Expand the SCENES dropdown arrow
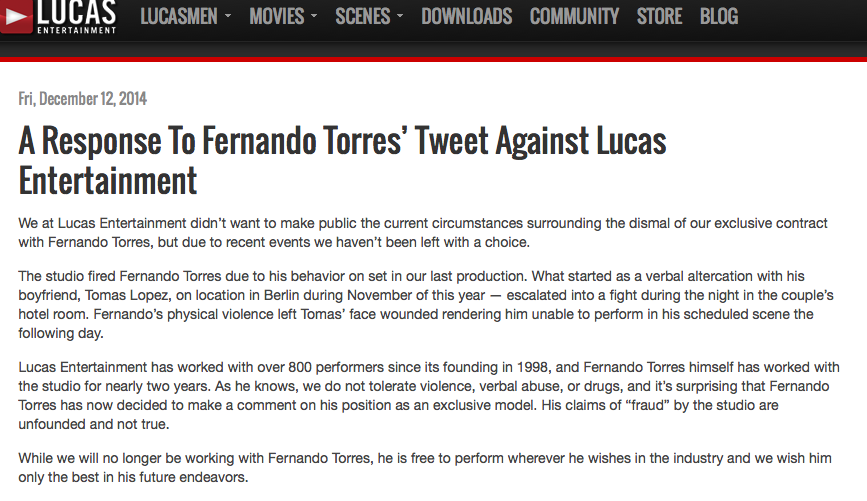867x501 pixels. (x=400, y=16)
